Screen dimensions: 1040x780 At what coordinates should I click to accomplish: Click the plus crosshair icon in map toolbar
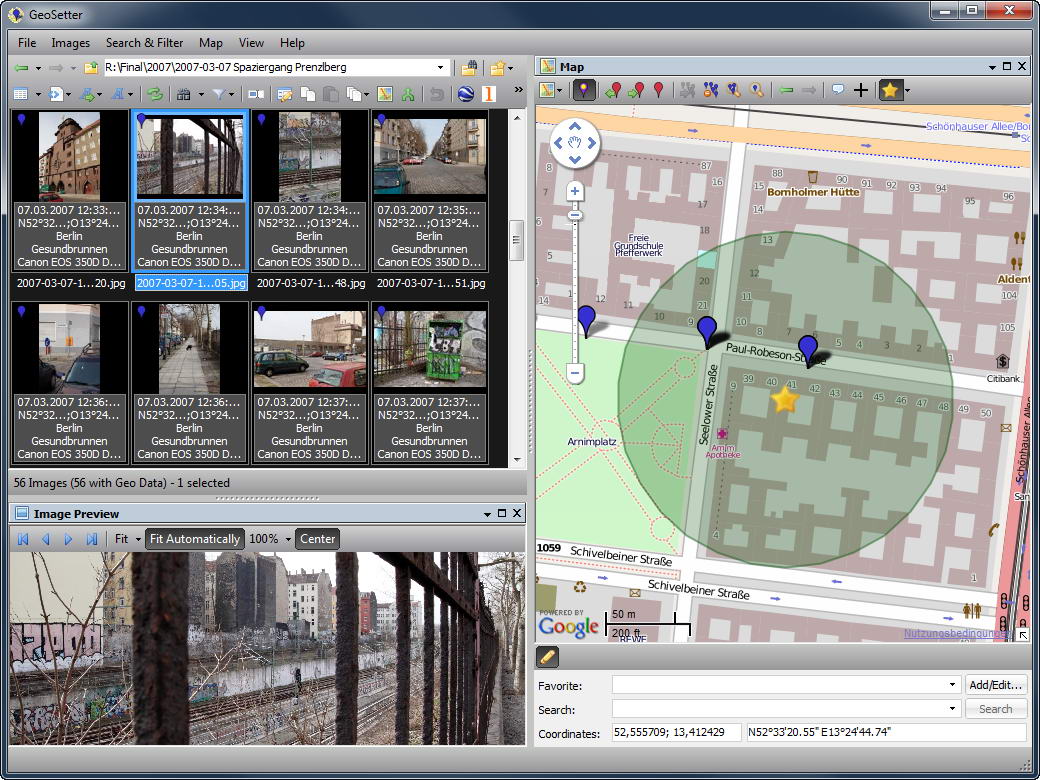tap(860, 90)
